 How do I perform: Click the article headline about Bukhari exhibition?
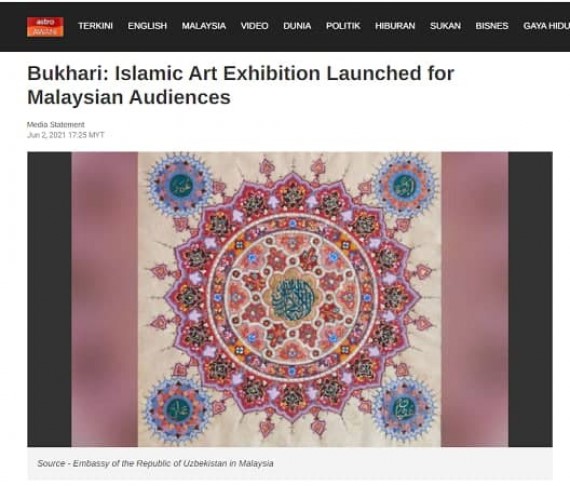[241, 85]
